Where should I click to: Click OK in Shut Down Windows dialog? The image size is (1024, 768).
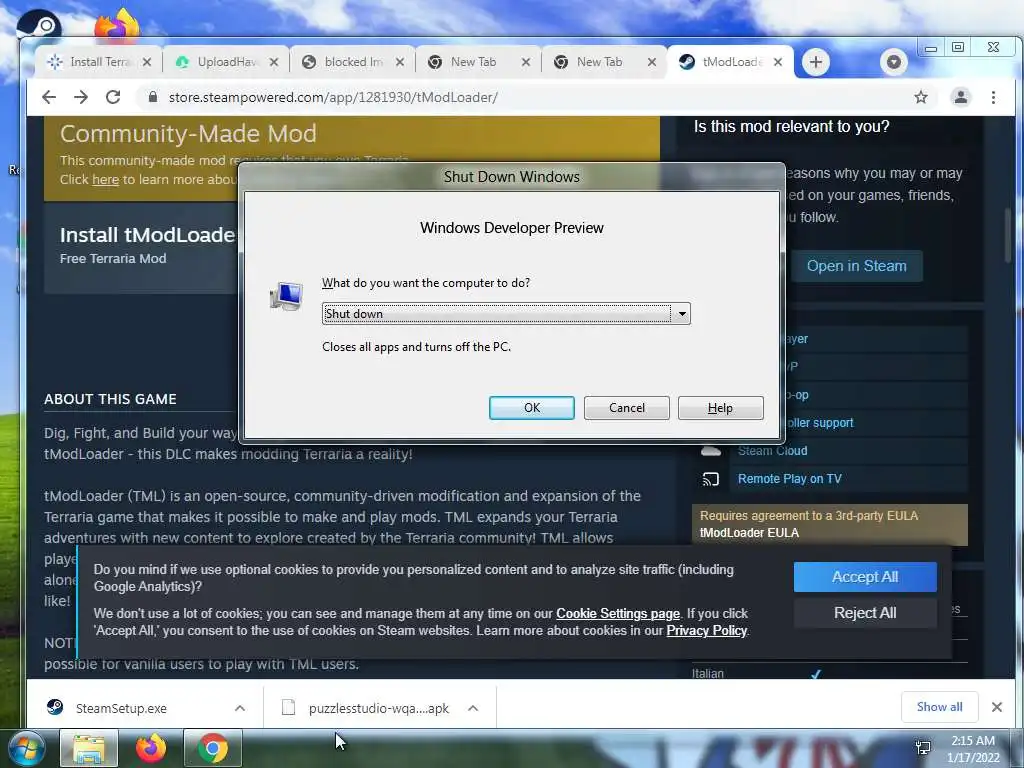pos(532,408)
